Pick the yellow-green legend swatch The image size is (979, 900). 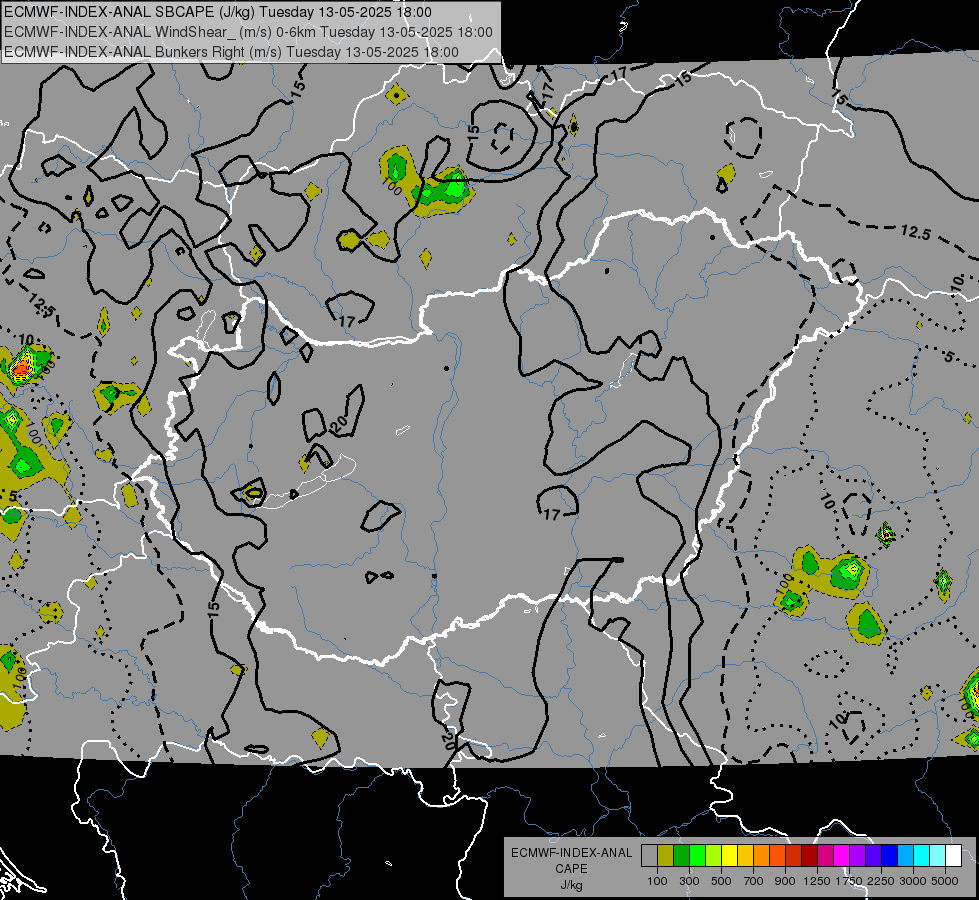point(714,855)
